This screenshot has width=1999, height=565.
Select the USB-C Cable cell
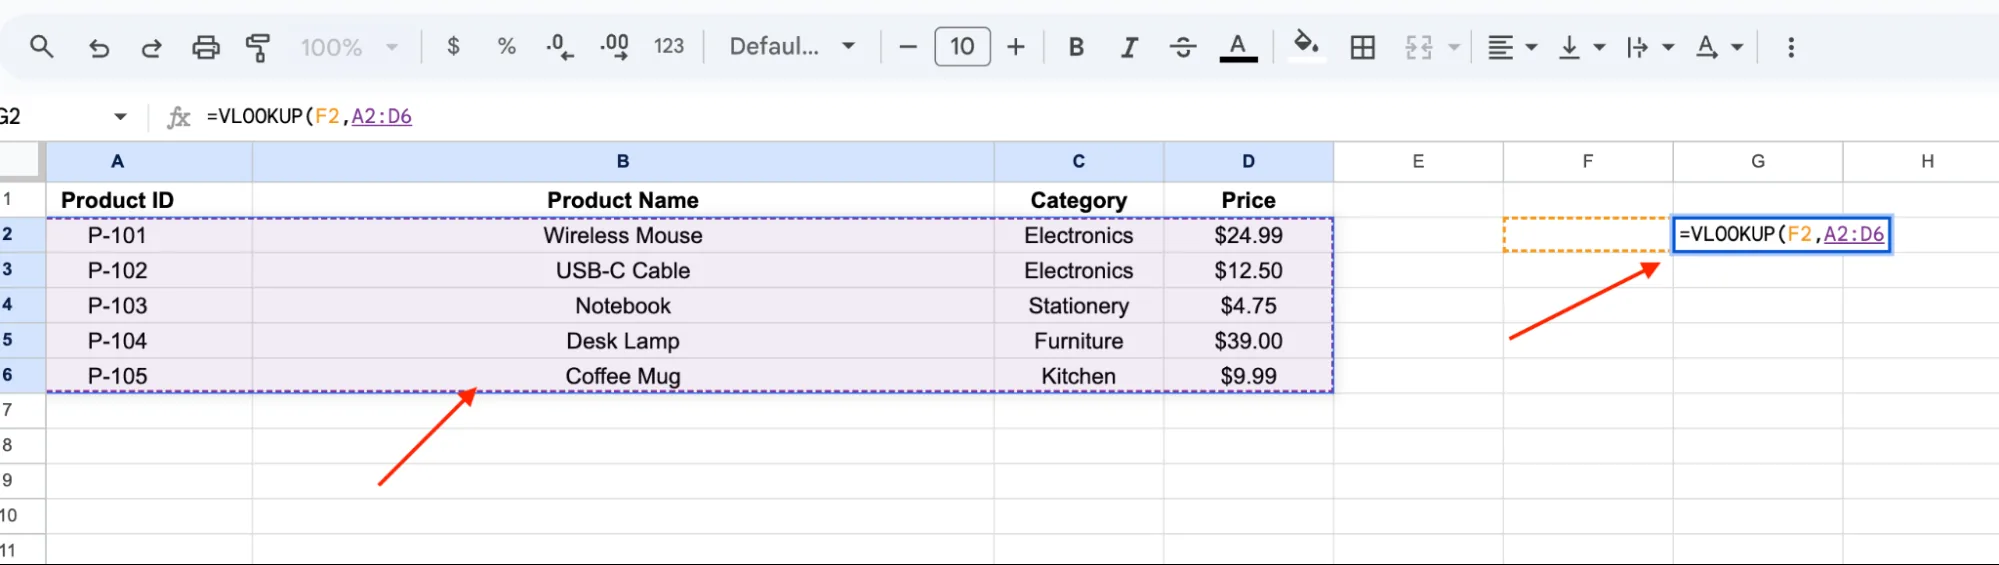point(623,270)
